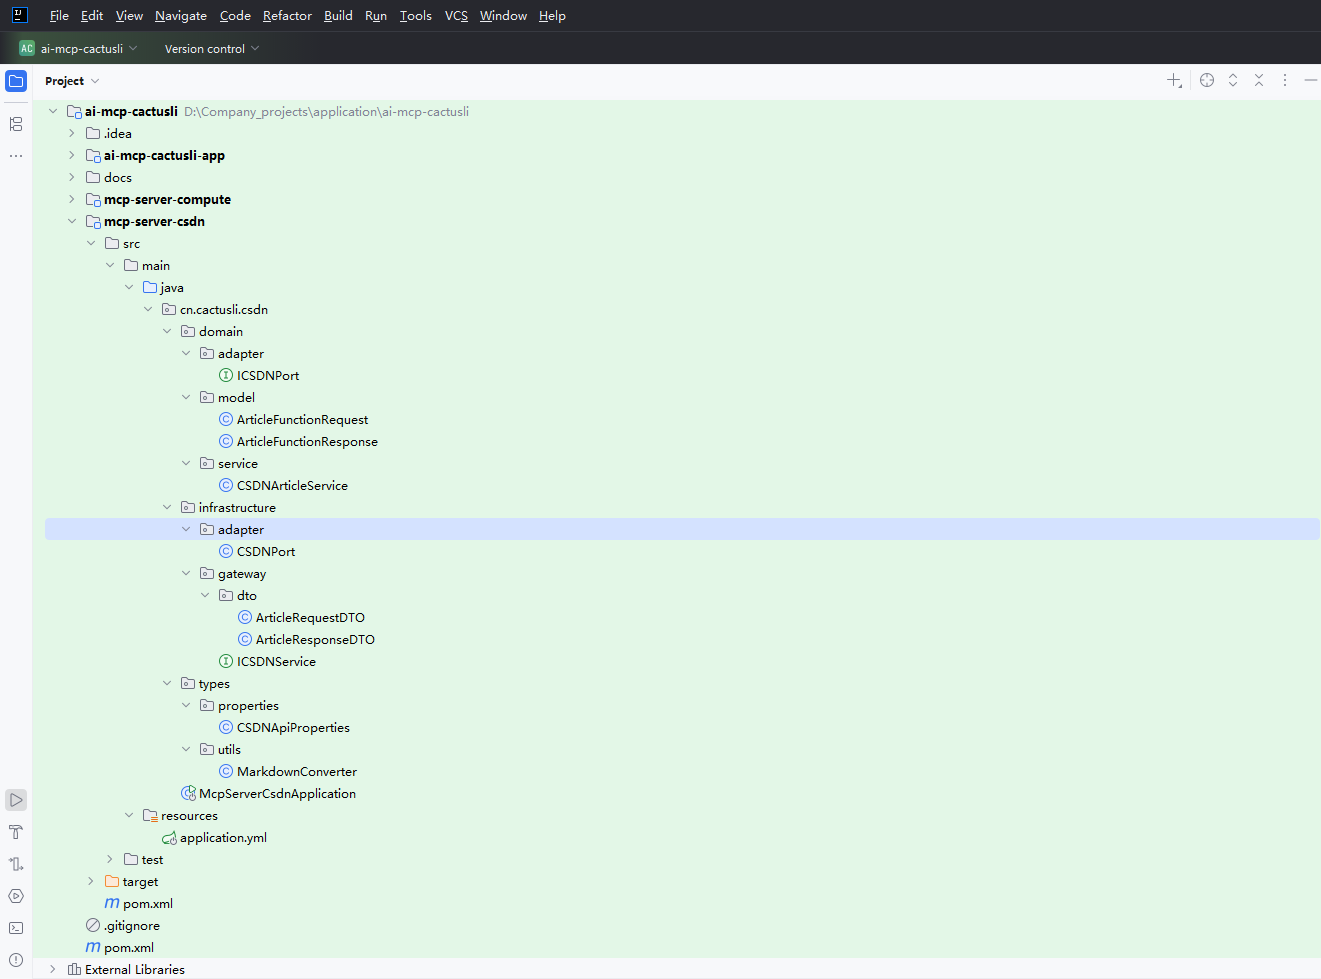Viewport: 1321px width, 979px height.
Task: Open the Run tool window icon
Action: coord(16,800)
